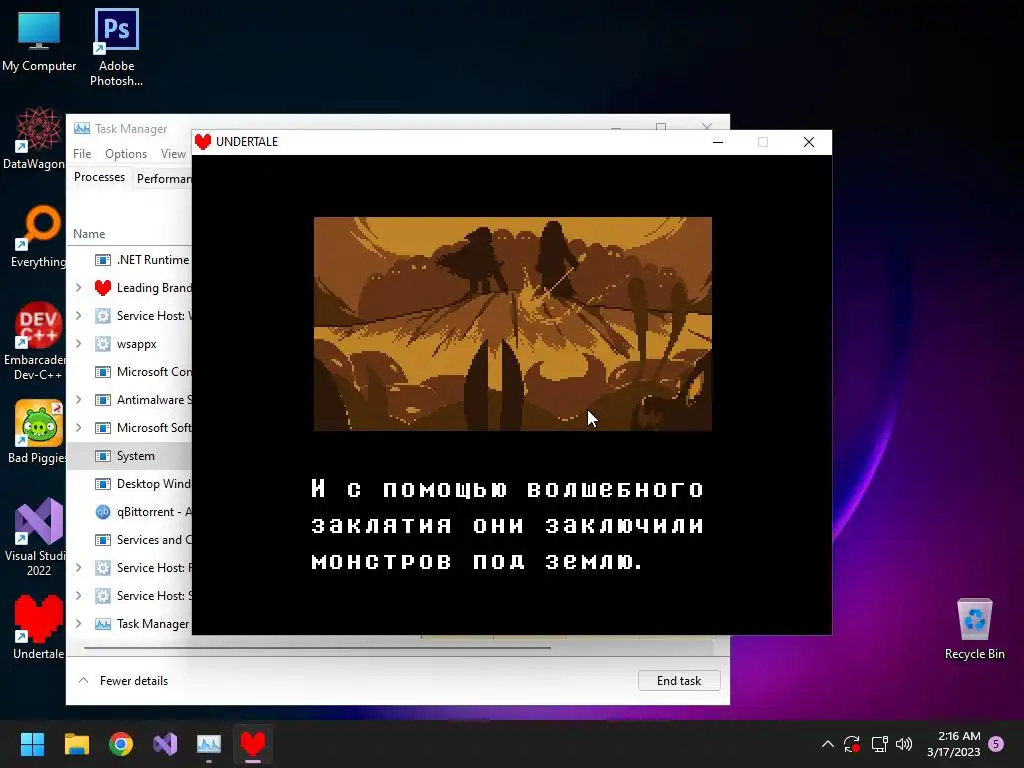Open Task Manager File menu
Image resolution: width=1024 pixels, height=768 pixels.
82,153
